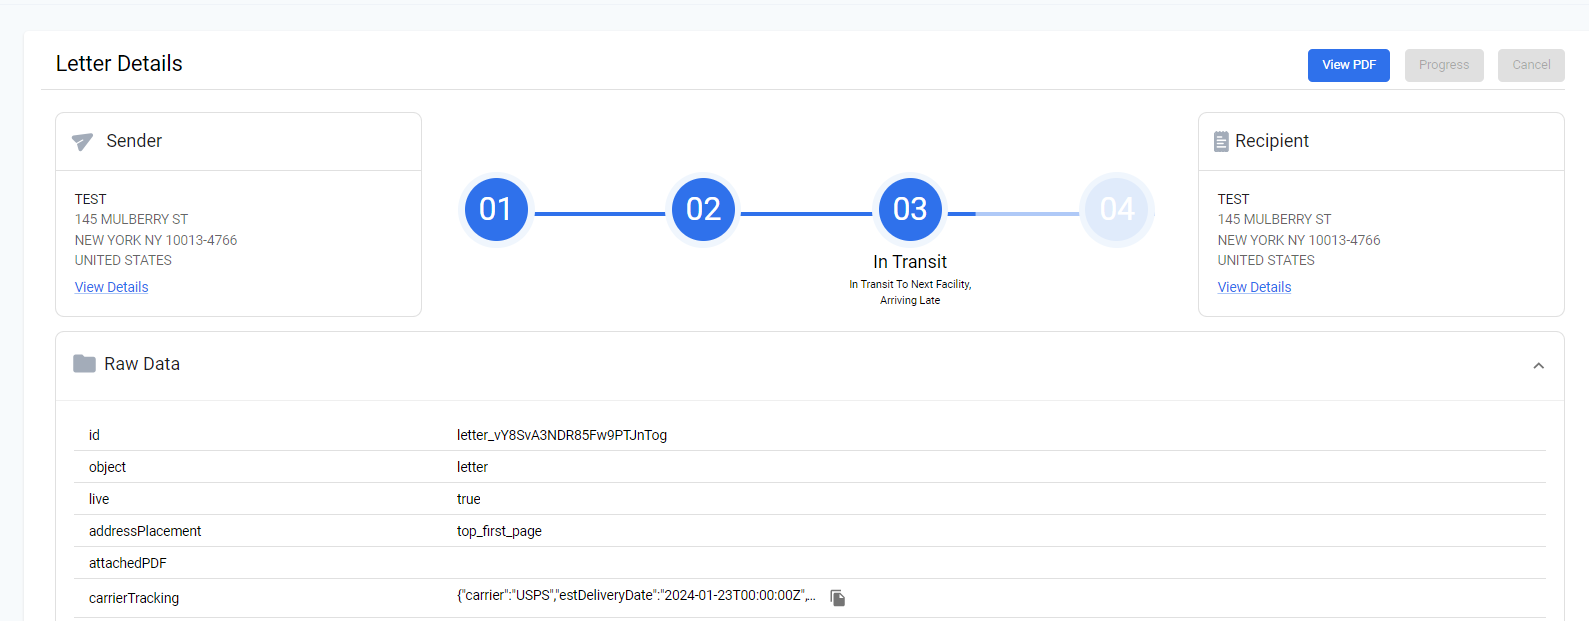The image size is (1589, 621).
Task: Click the Cancel button
Action: pos(1530,65)
